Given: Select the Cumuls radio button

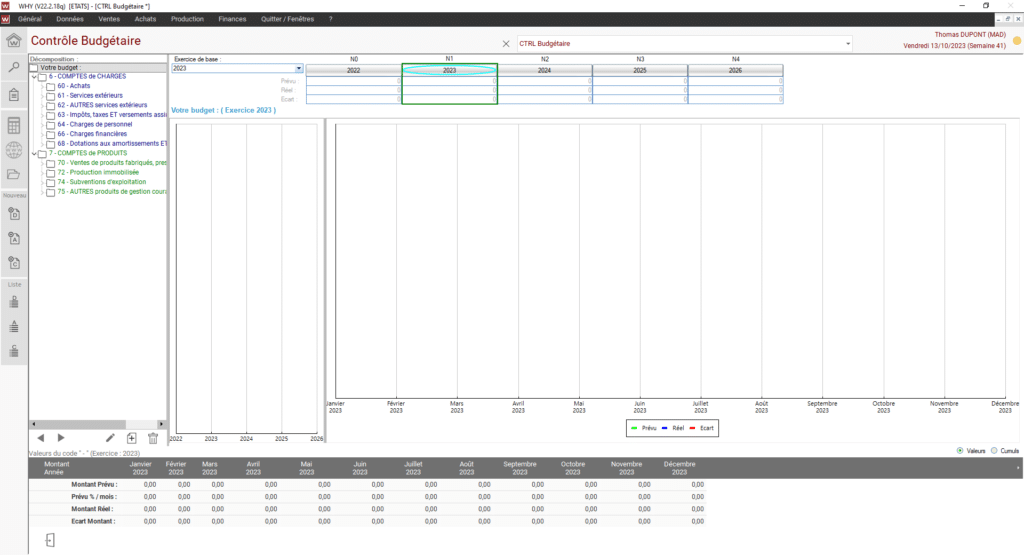Looking at the screenshot, I should (x=993, y=451).
